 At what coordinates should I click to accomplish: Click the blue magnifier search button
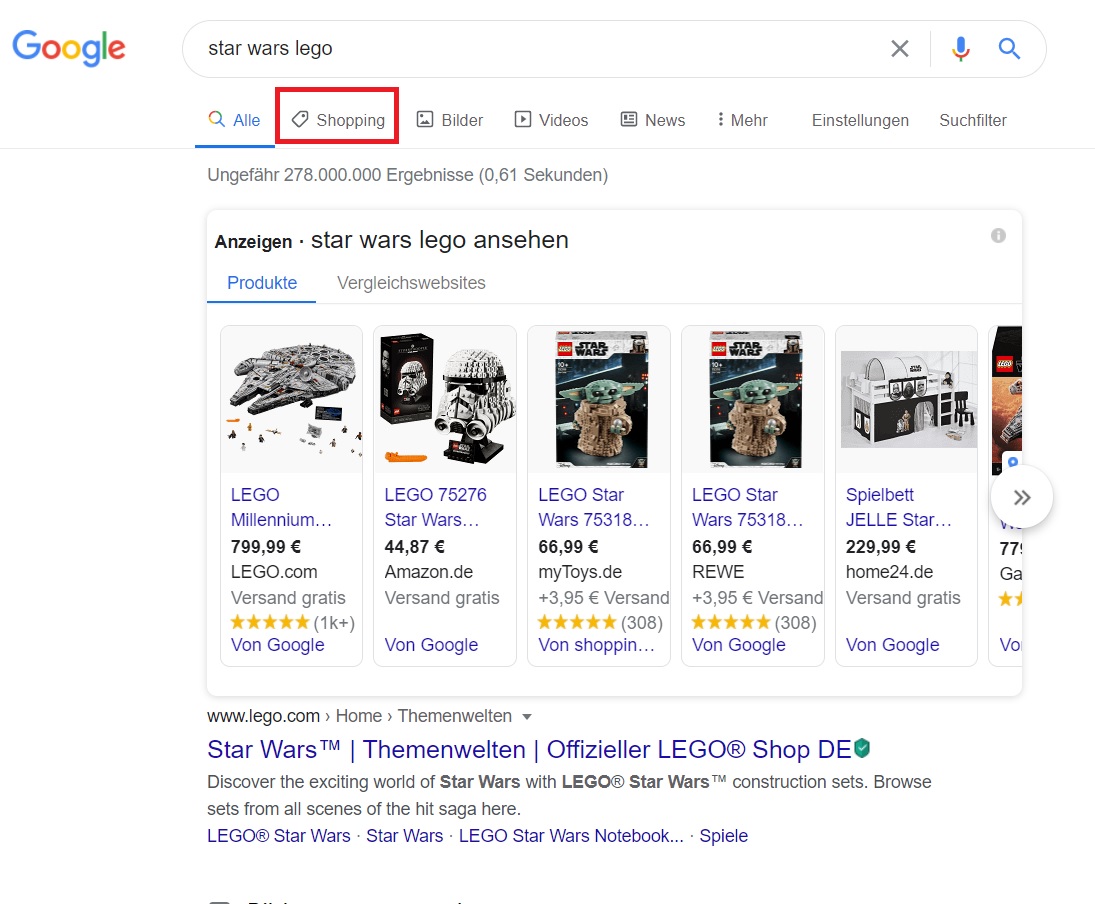1009,48
